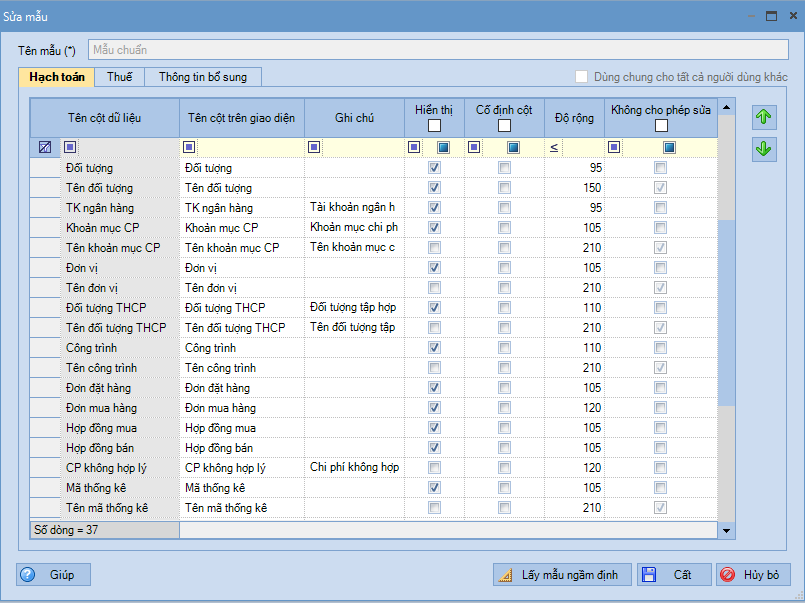Select the Ghi chú cell 'Chi phí không hợp'
Image resolution: width=805 pixels, height=603 pixels.
click(x=354, y=468)
